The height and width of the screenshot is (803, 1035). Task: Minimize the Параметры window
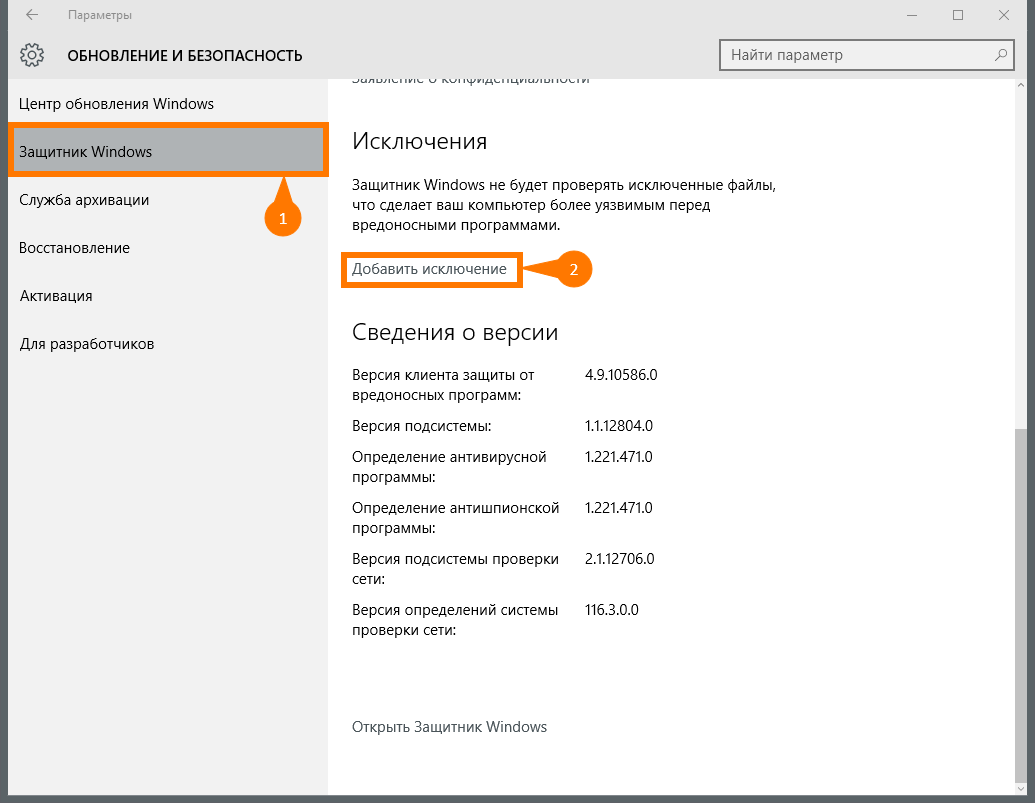(912, 15)
